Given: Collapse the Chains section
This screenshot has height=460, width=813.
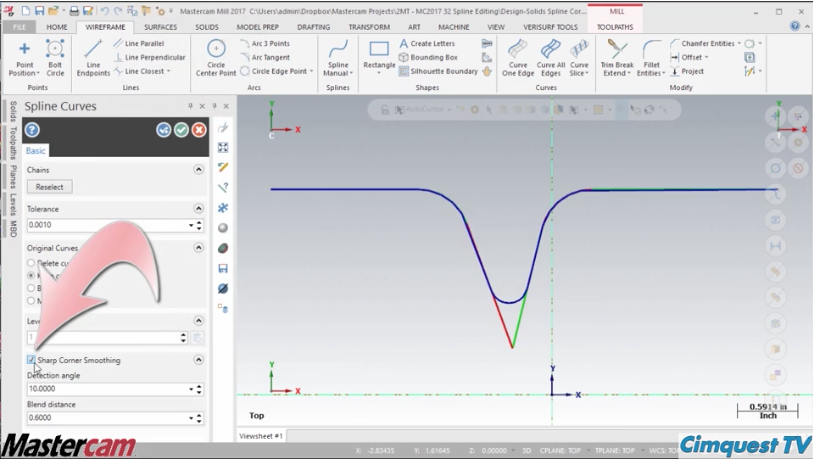Looking at the screenshot, I should pos(199,170).
